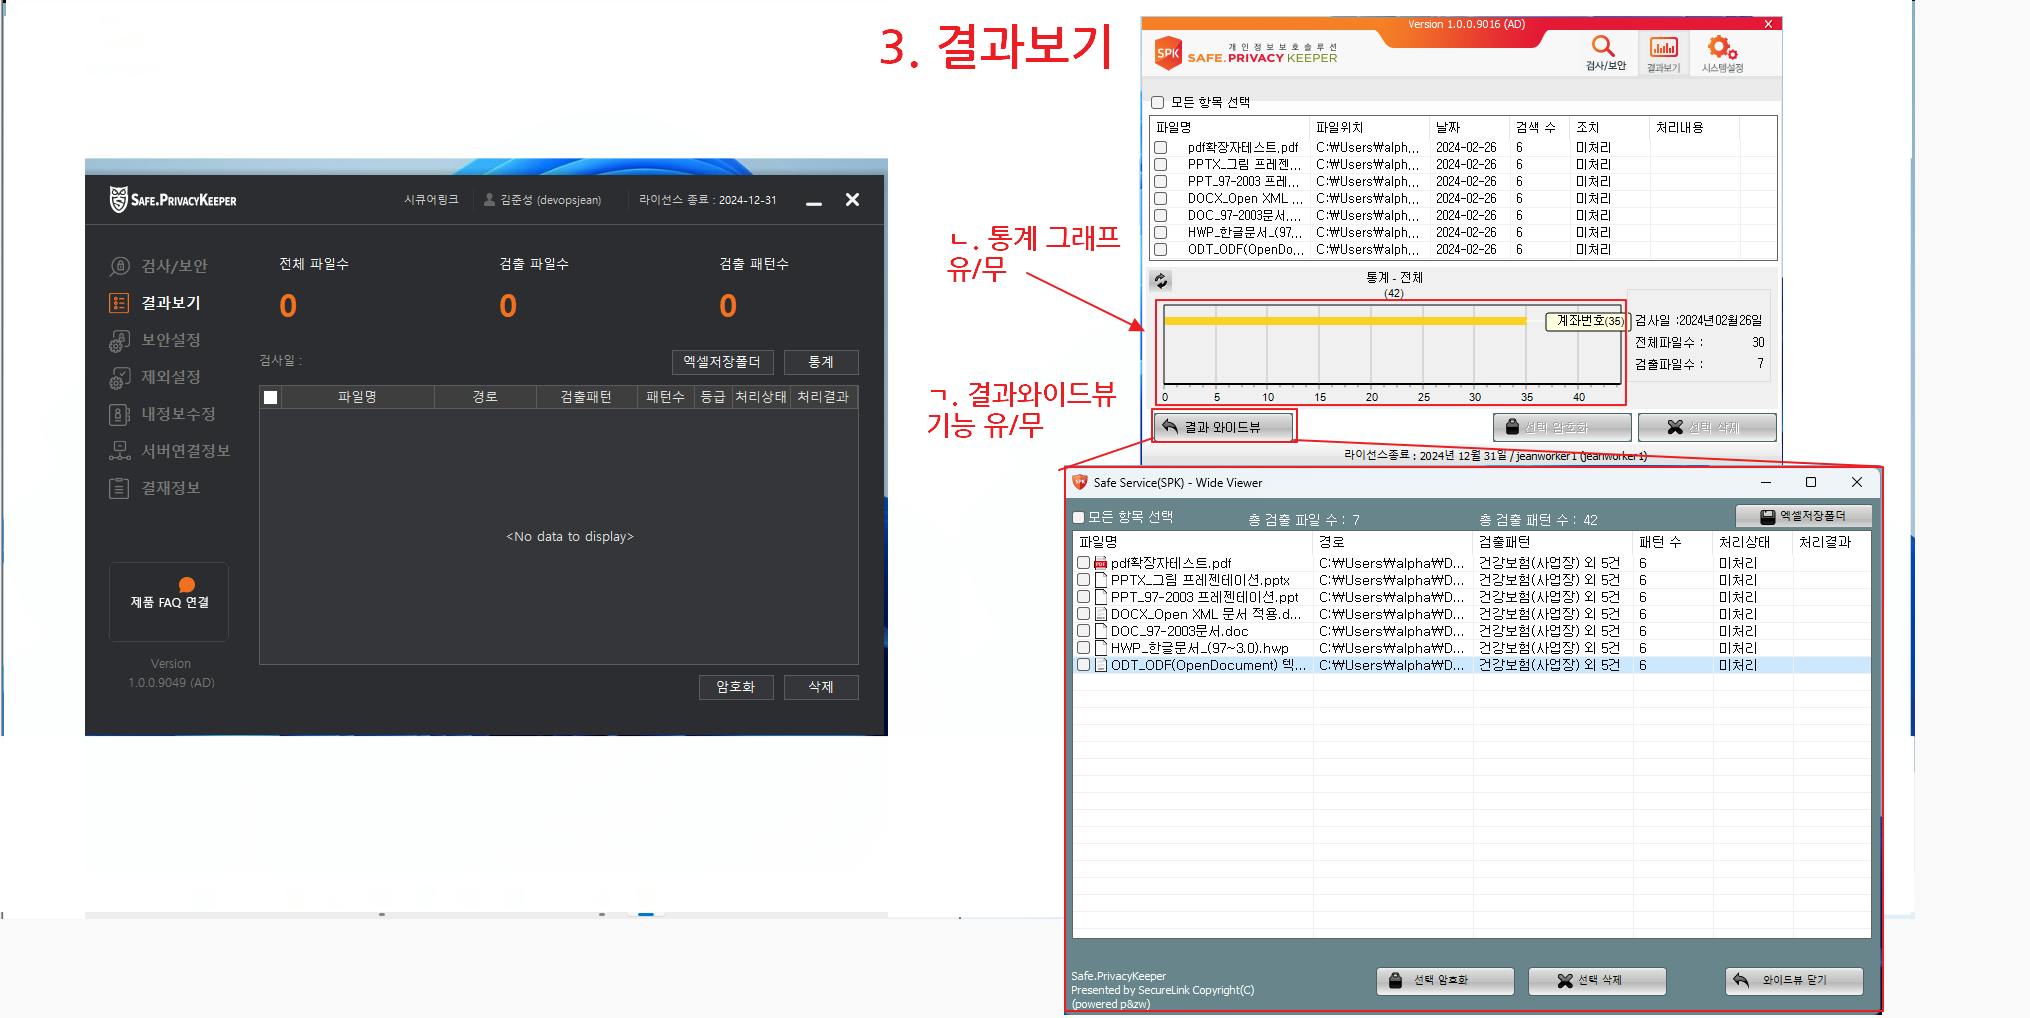2030x1018 pixels.
Task: Check the pdf확장자테스트.pdf row in old version list
Action: [x=1160, y=148]
